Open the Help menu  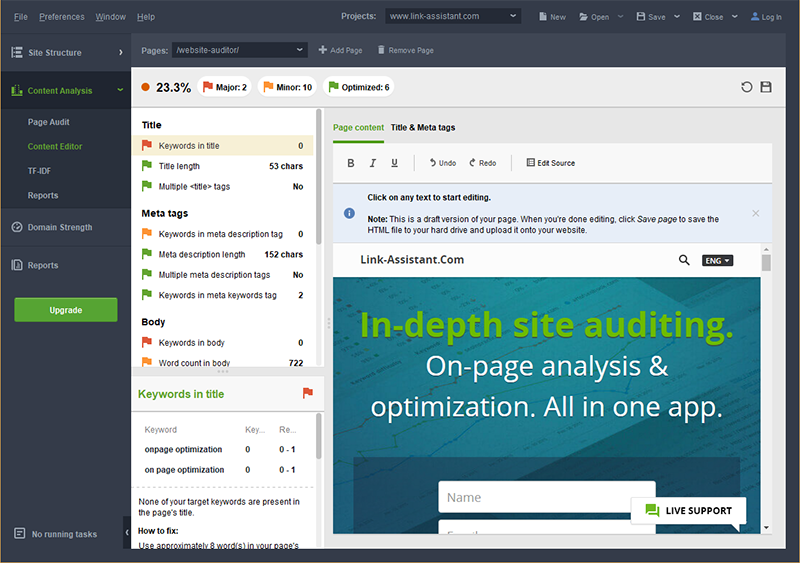145,17
